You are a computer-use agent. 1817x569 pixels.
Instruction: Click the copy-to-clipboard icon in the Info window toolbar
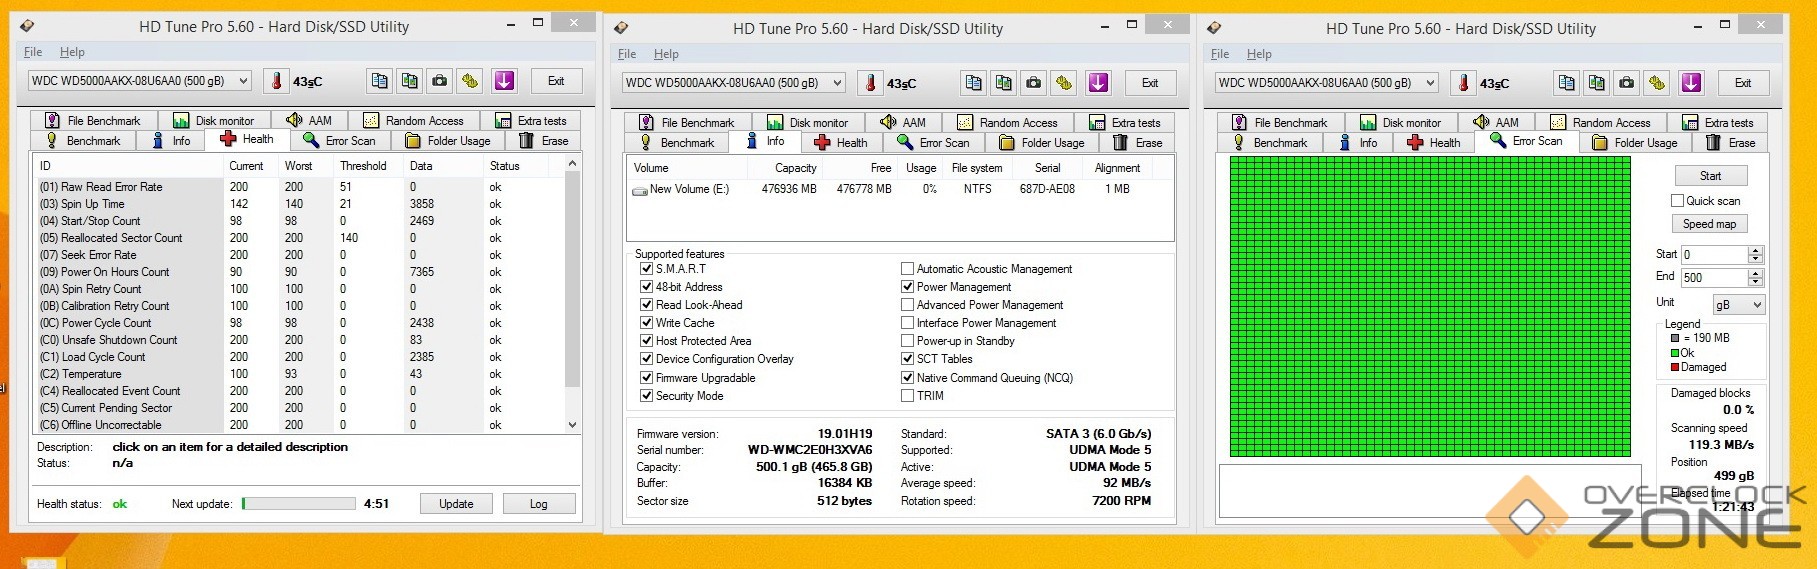tap(973, 83)
